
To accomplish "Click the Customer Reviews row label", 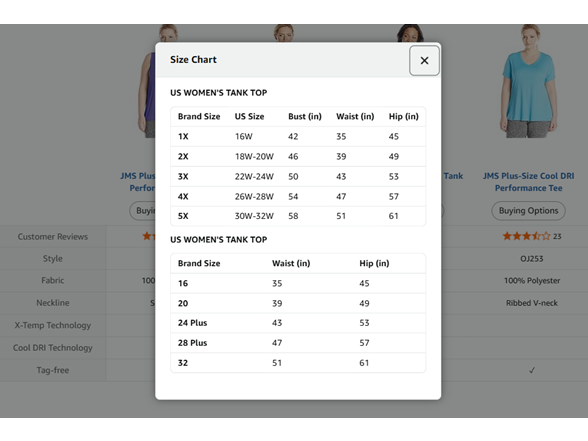I will tap(52, 237).
